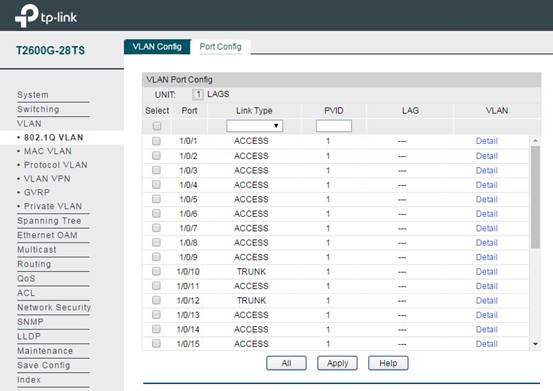Check the box for port 1/0/1
The width and height of the screenshot is (553, 391).
click(x=156, y=141)
